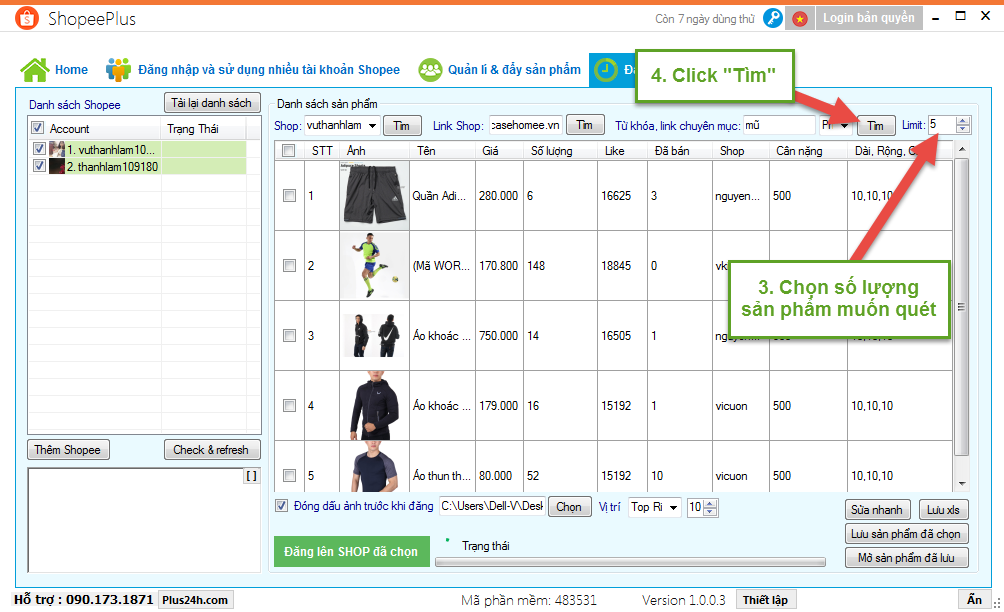
Task: Click the Check & refresh button
Action: [212, 450]
